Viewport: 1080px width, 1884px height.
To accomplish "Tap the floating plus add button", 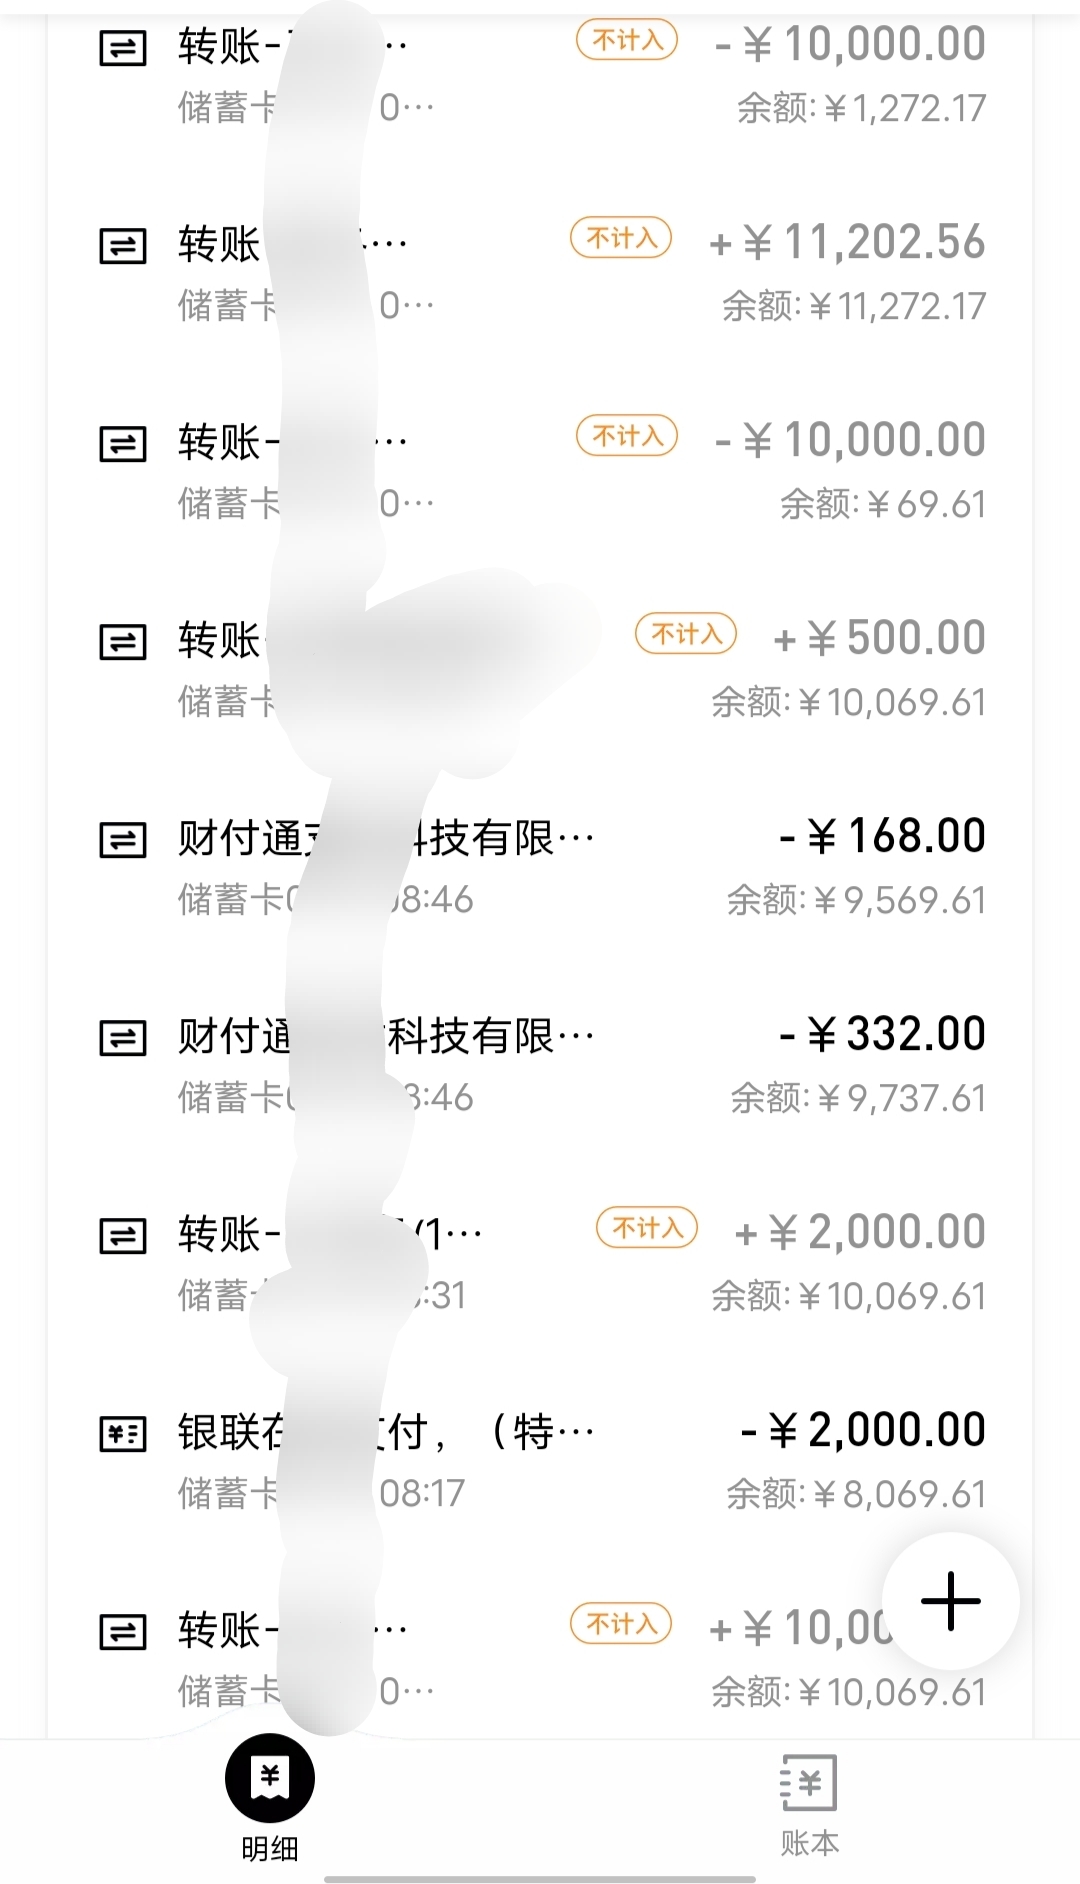I will 950,1601.
